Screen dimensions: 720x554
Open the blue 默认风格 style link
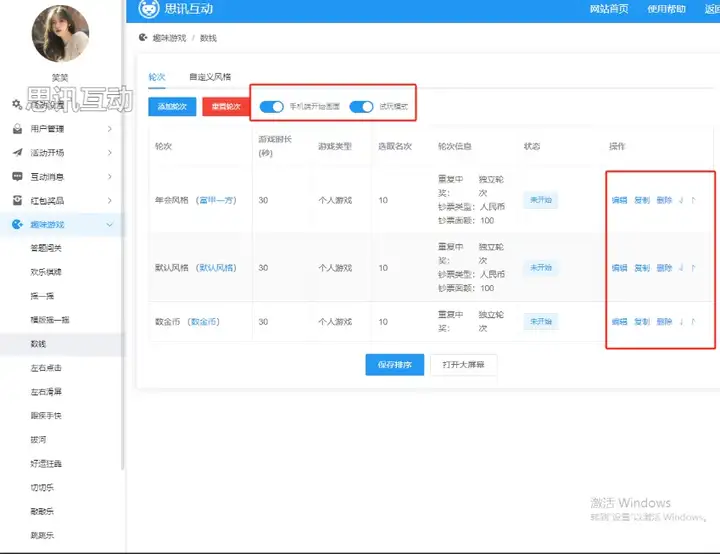pos(216,268)
